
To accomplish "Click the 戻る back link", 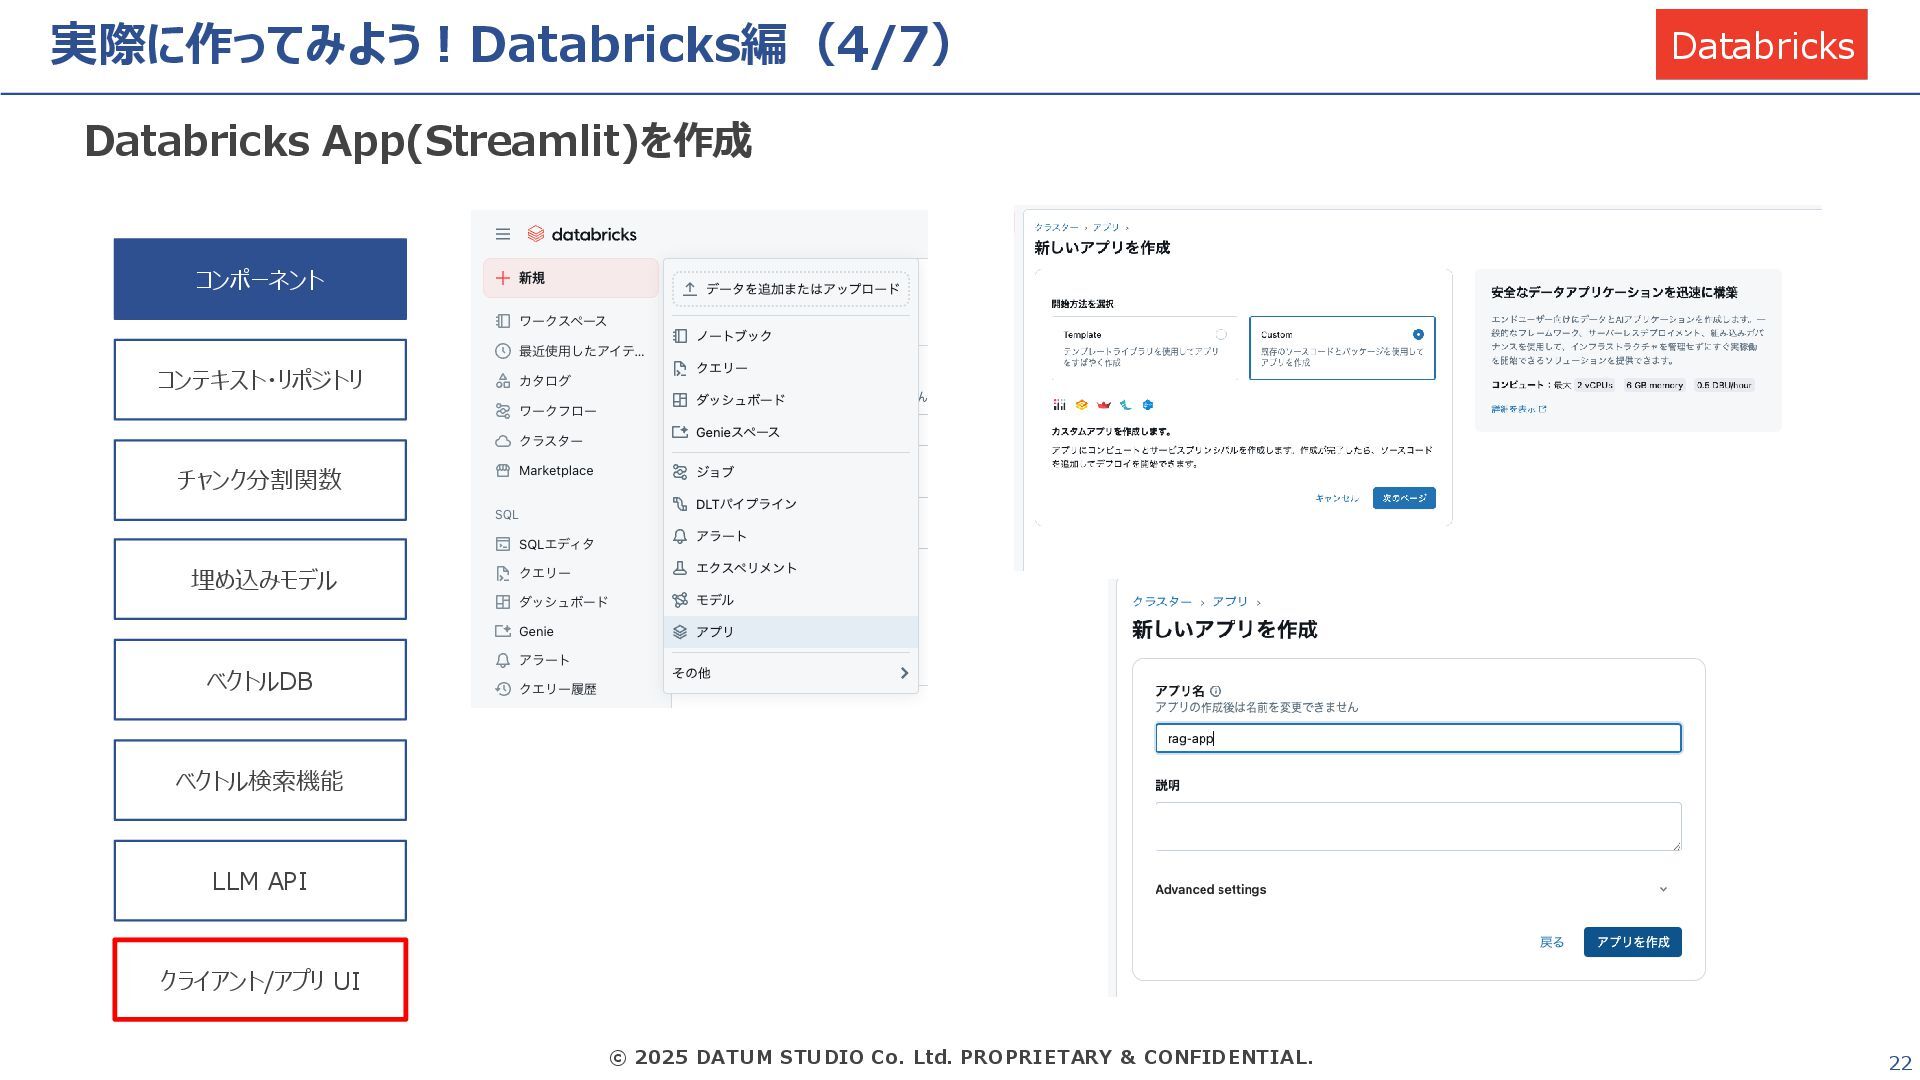I will tap(1551, 942).
